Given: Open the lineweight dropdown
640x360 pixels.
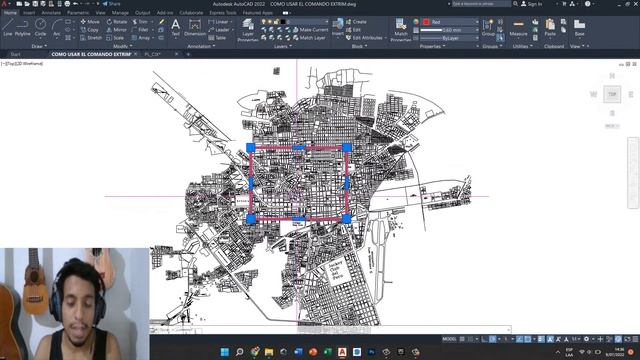Looking at the screenshot, I should pos(449,30).
